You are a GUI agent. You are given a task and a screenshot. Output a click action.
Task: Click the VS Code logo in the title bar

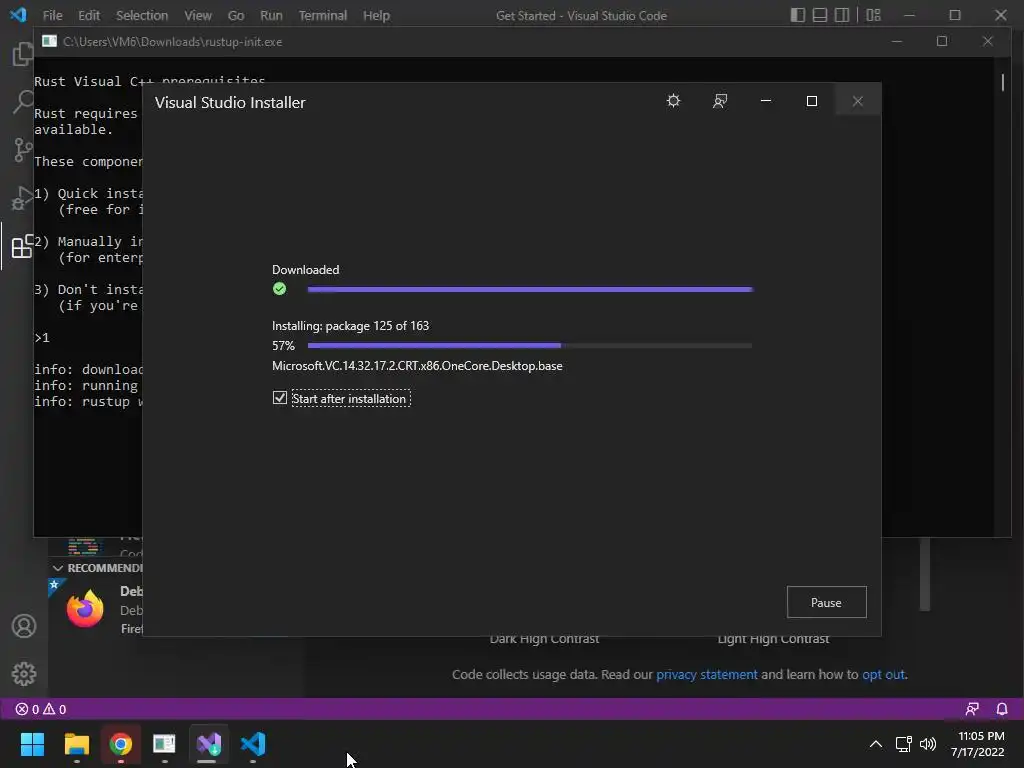point(18,14)
